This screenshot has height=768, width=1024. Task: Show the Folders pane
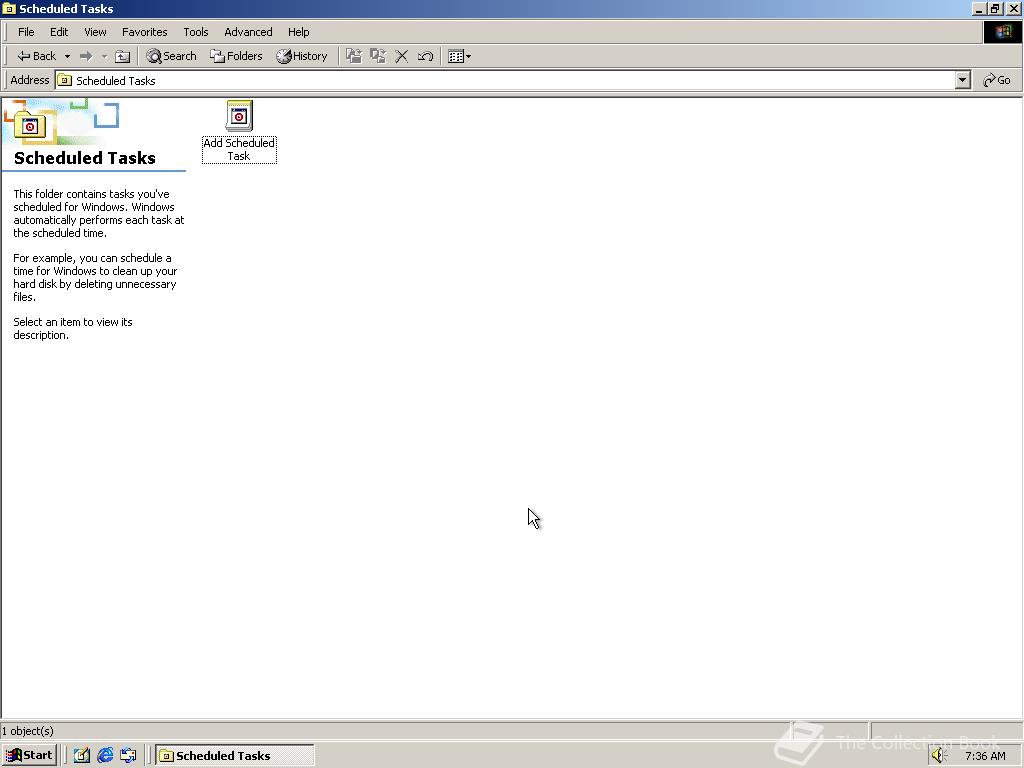(236, 56)
